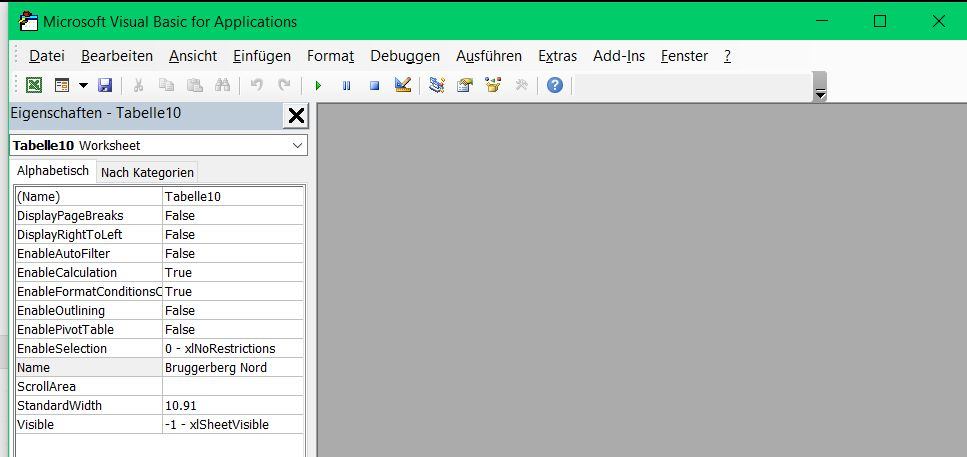Screen dimensions: 967x457
Task: Open the Datei menu
Action: tap(47, 56)
